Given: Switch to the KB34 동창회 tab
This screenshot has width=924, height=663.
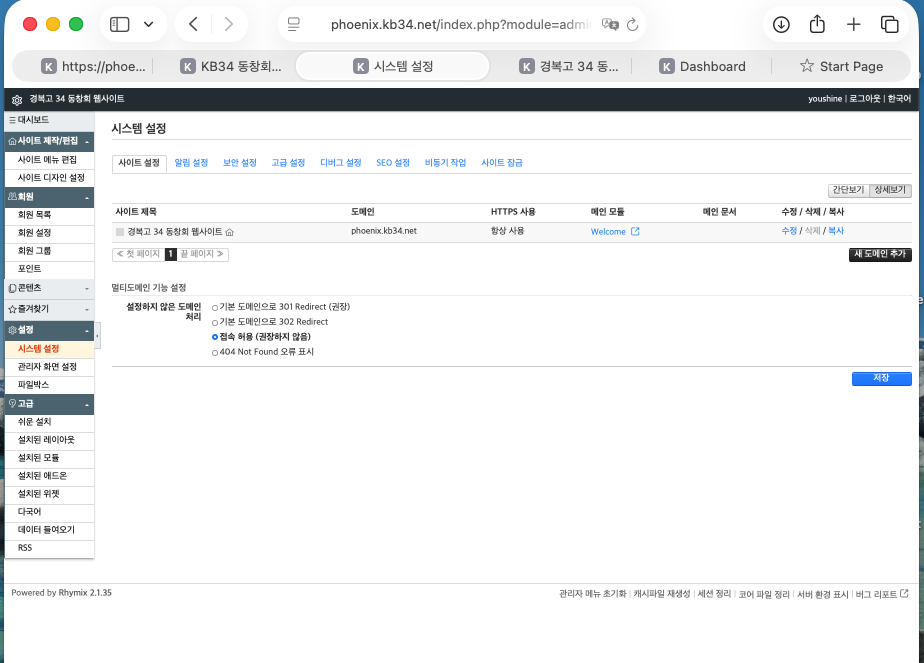Looking at the screenshot, I should 231,67.
